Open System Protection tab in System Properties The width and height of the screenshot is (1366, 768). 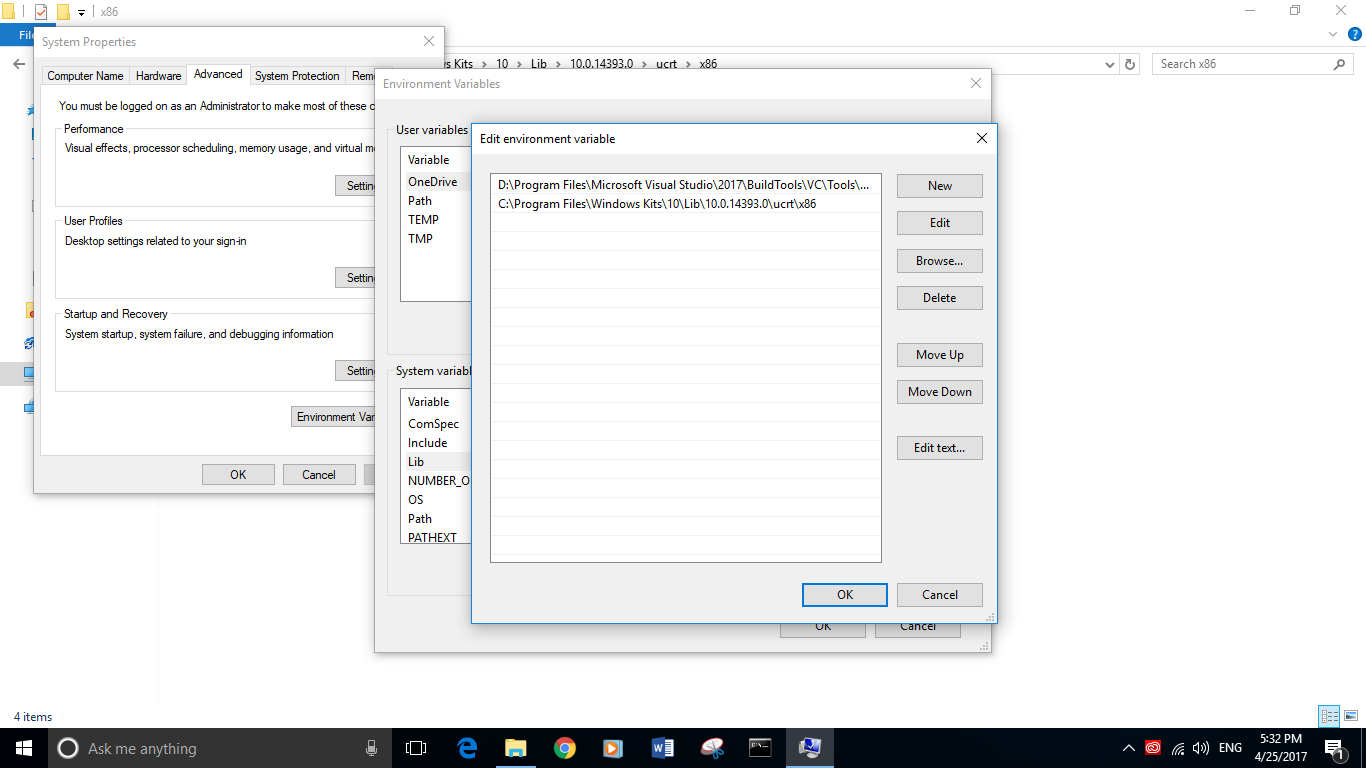(297, 76)
